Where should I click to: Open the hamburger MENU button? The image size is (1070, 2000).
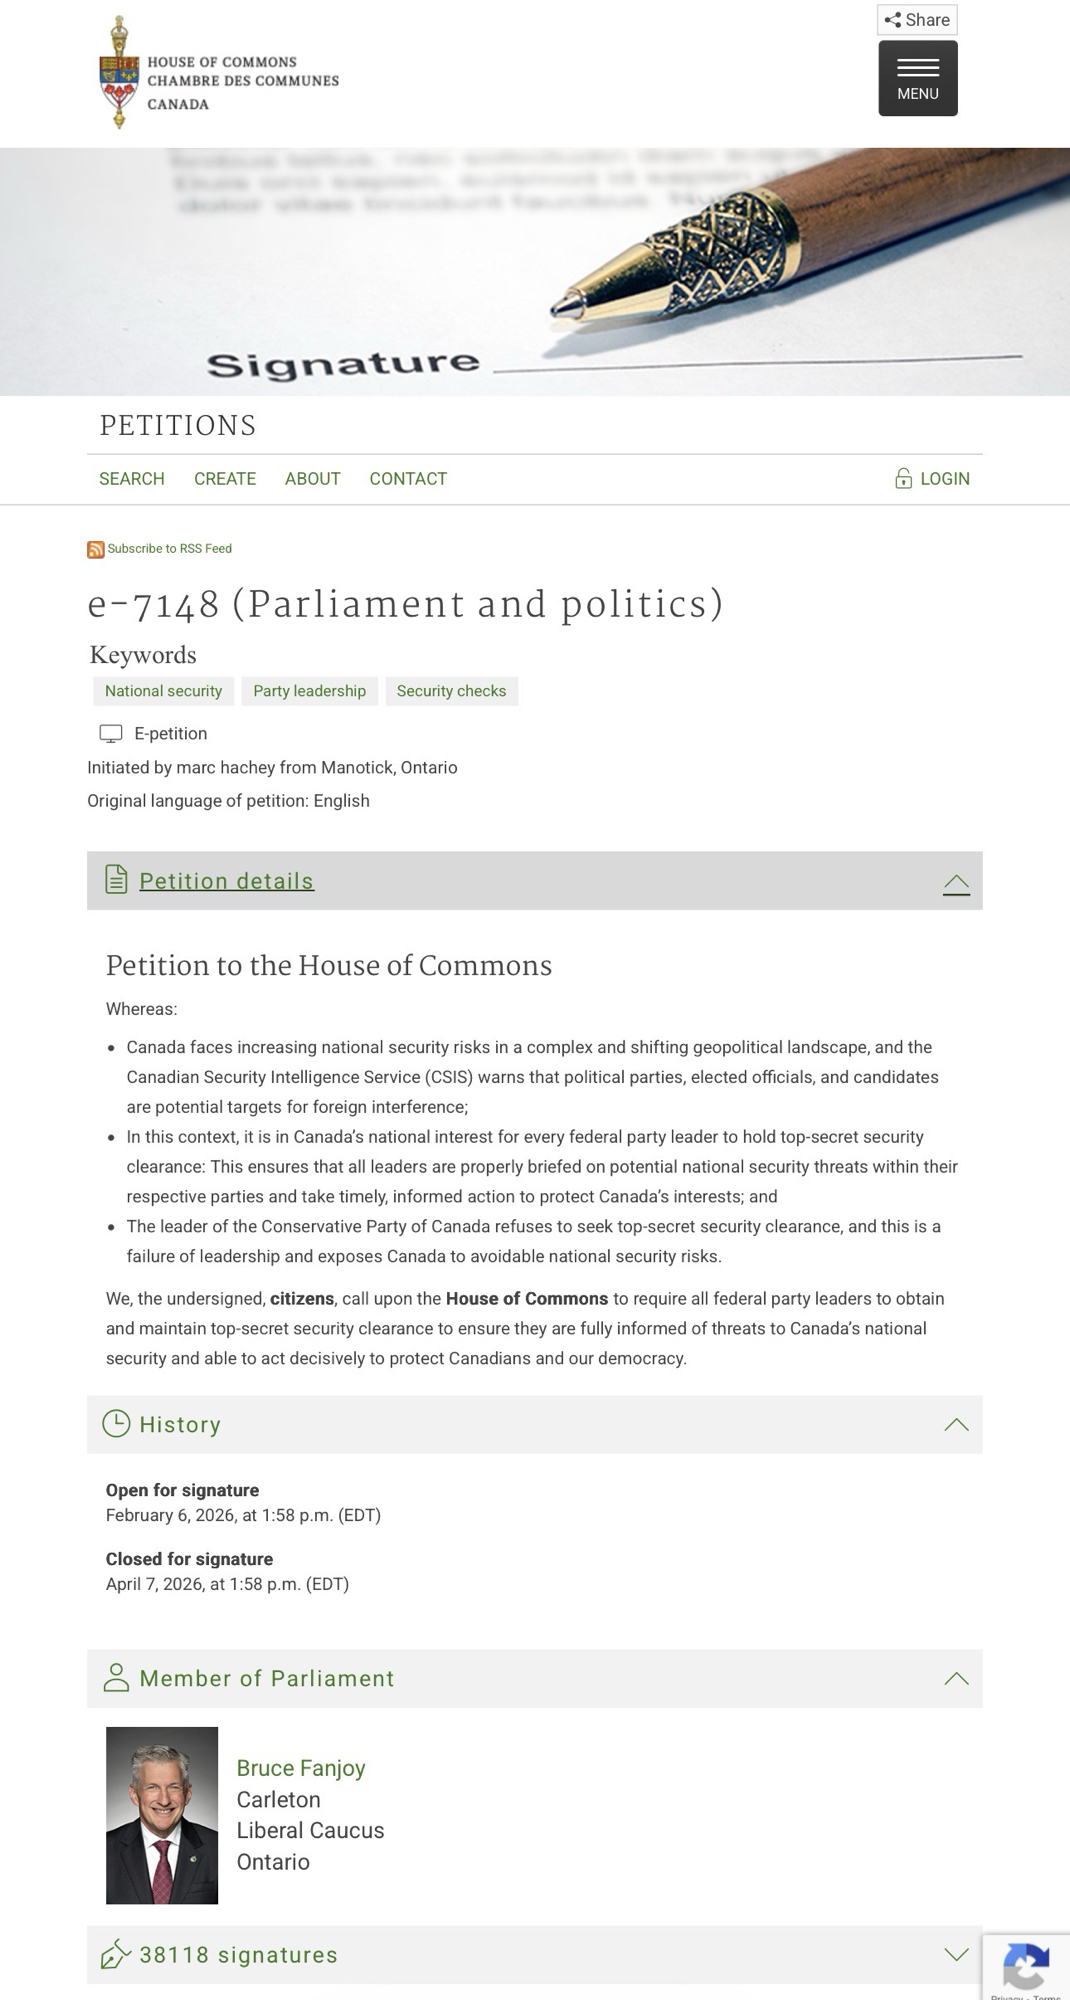[917, 78]
